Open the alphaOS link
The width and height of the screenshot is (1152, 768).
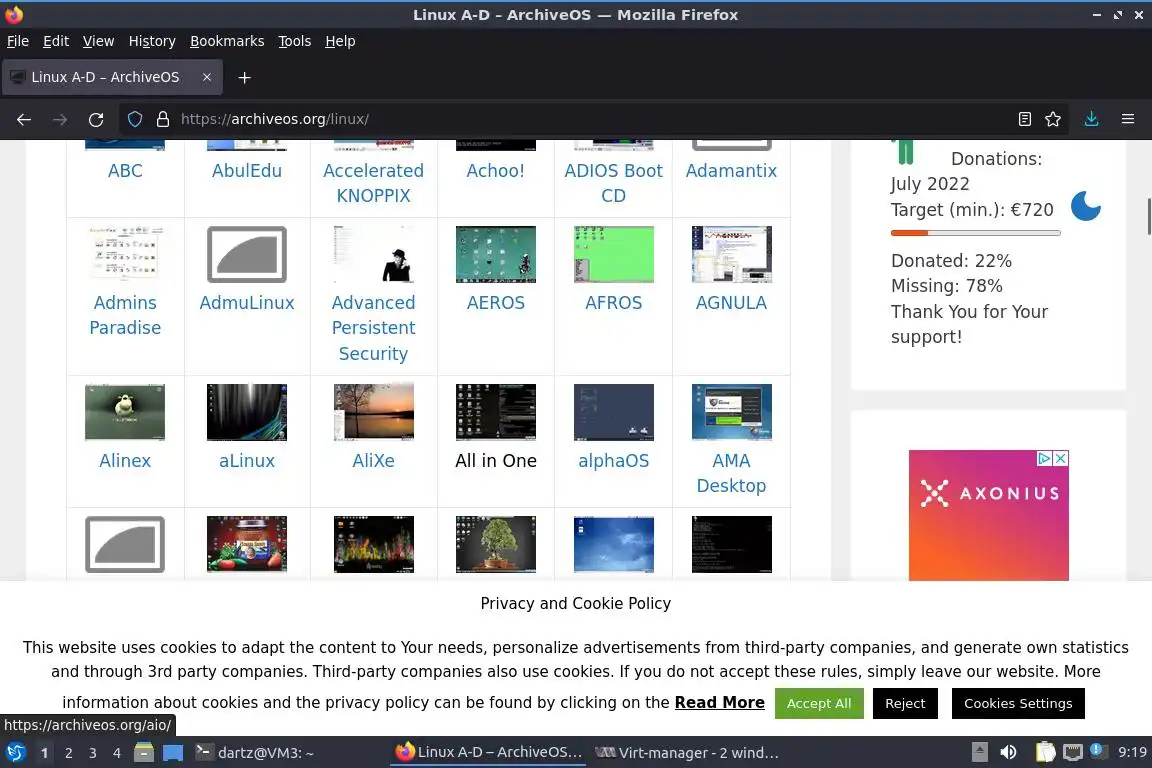(x=613, y=461)
